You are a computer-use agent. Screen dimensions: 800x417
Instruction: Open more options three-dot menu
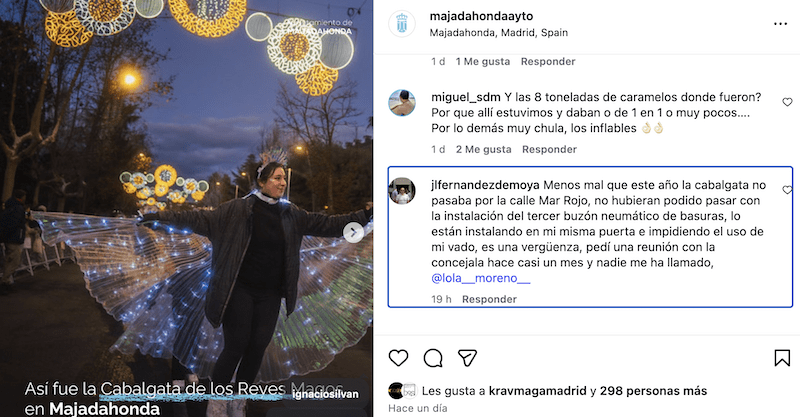click(780, 24)
